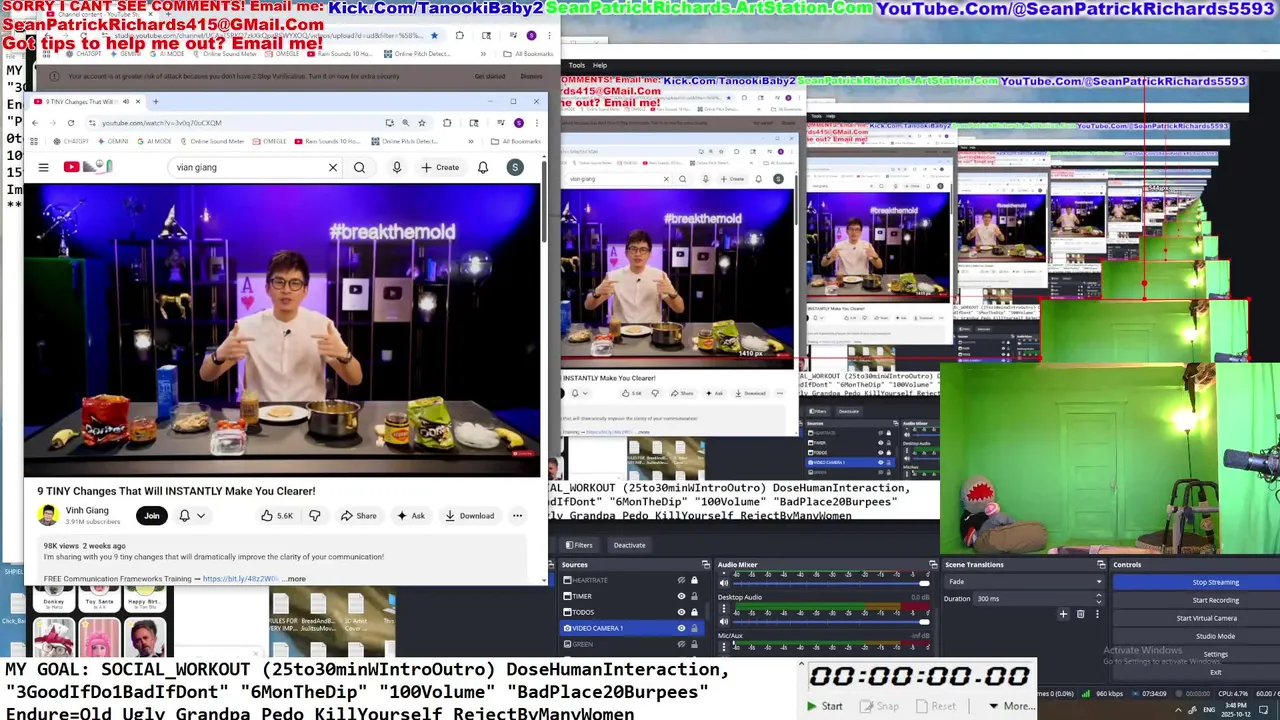Toggle visibility of GREEN source

tap(681, 644)
